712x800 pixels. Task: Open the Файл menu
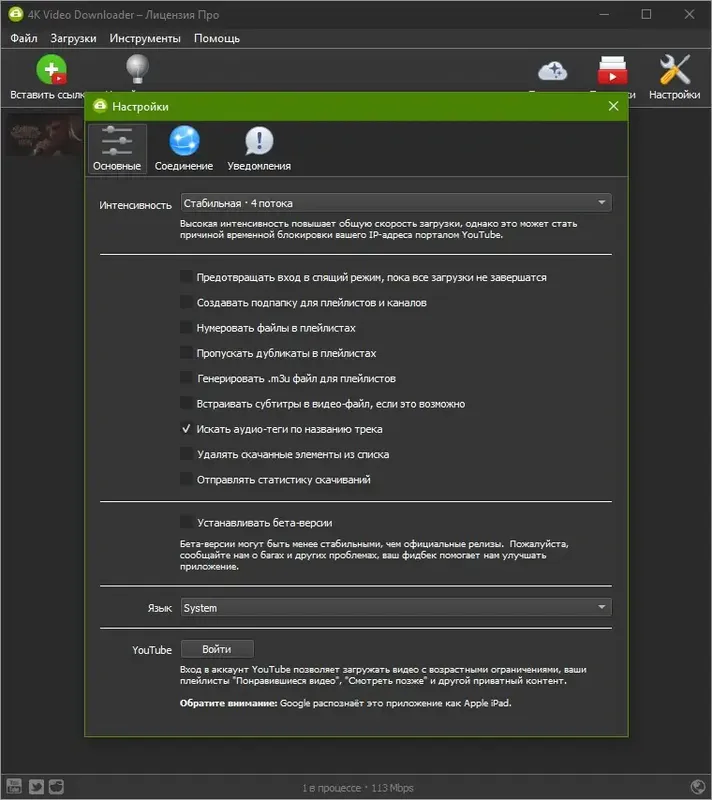click(23, 38)
